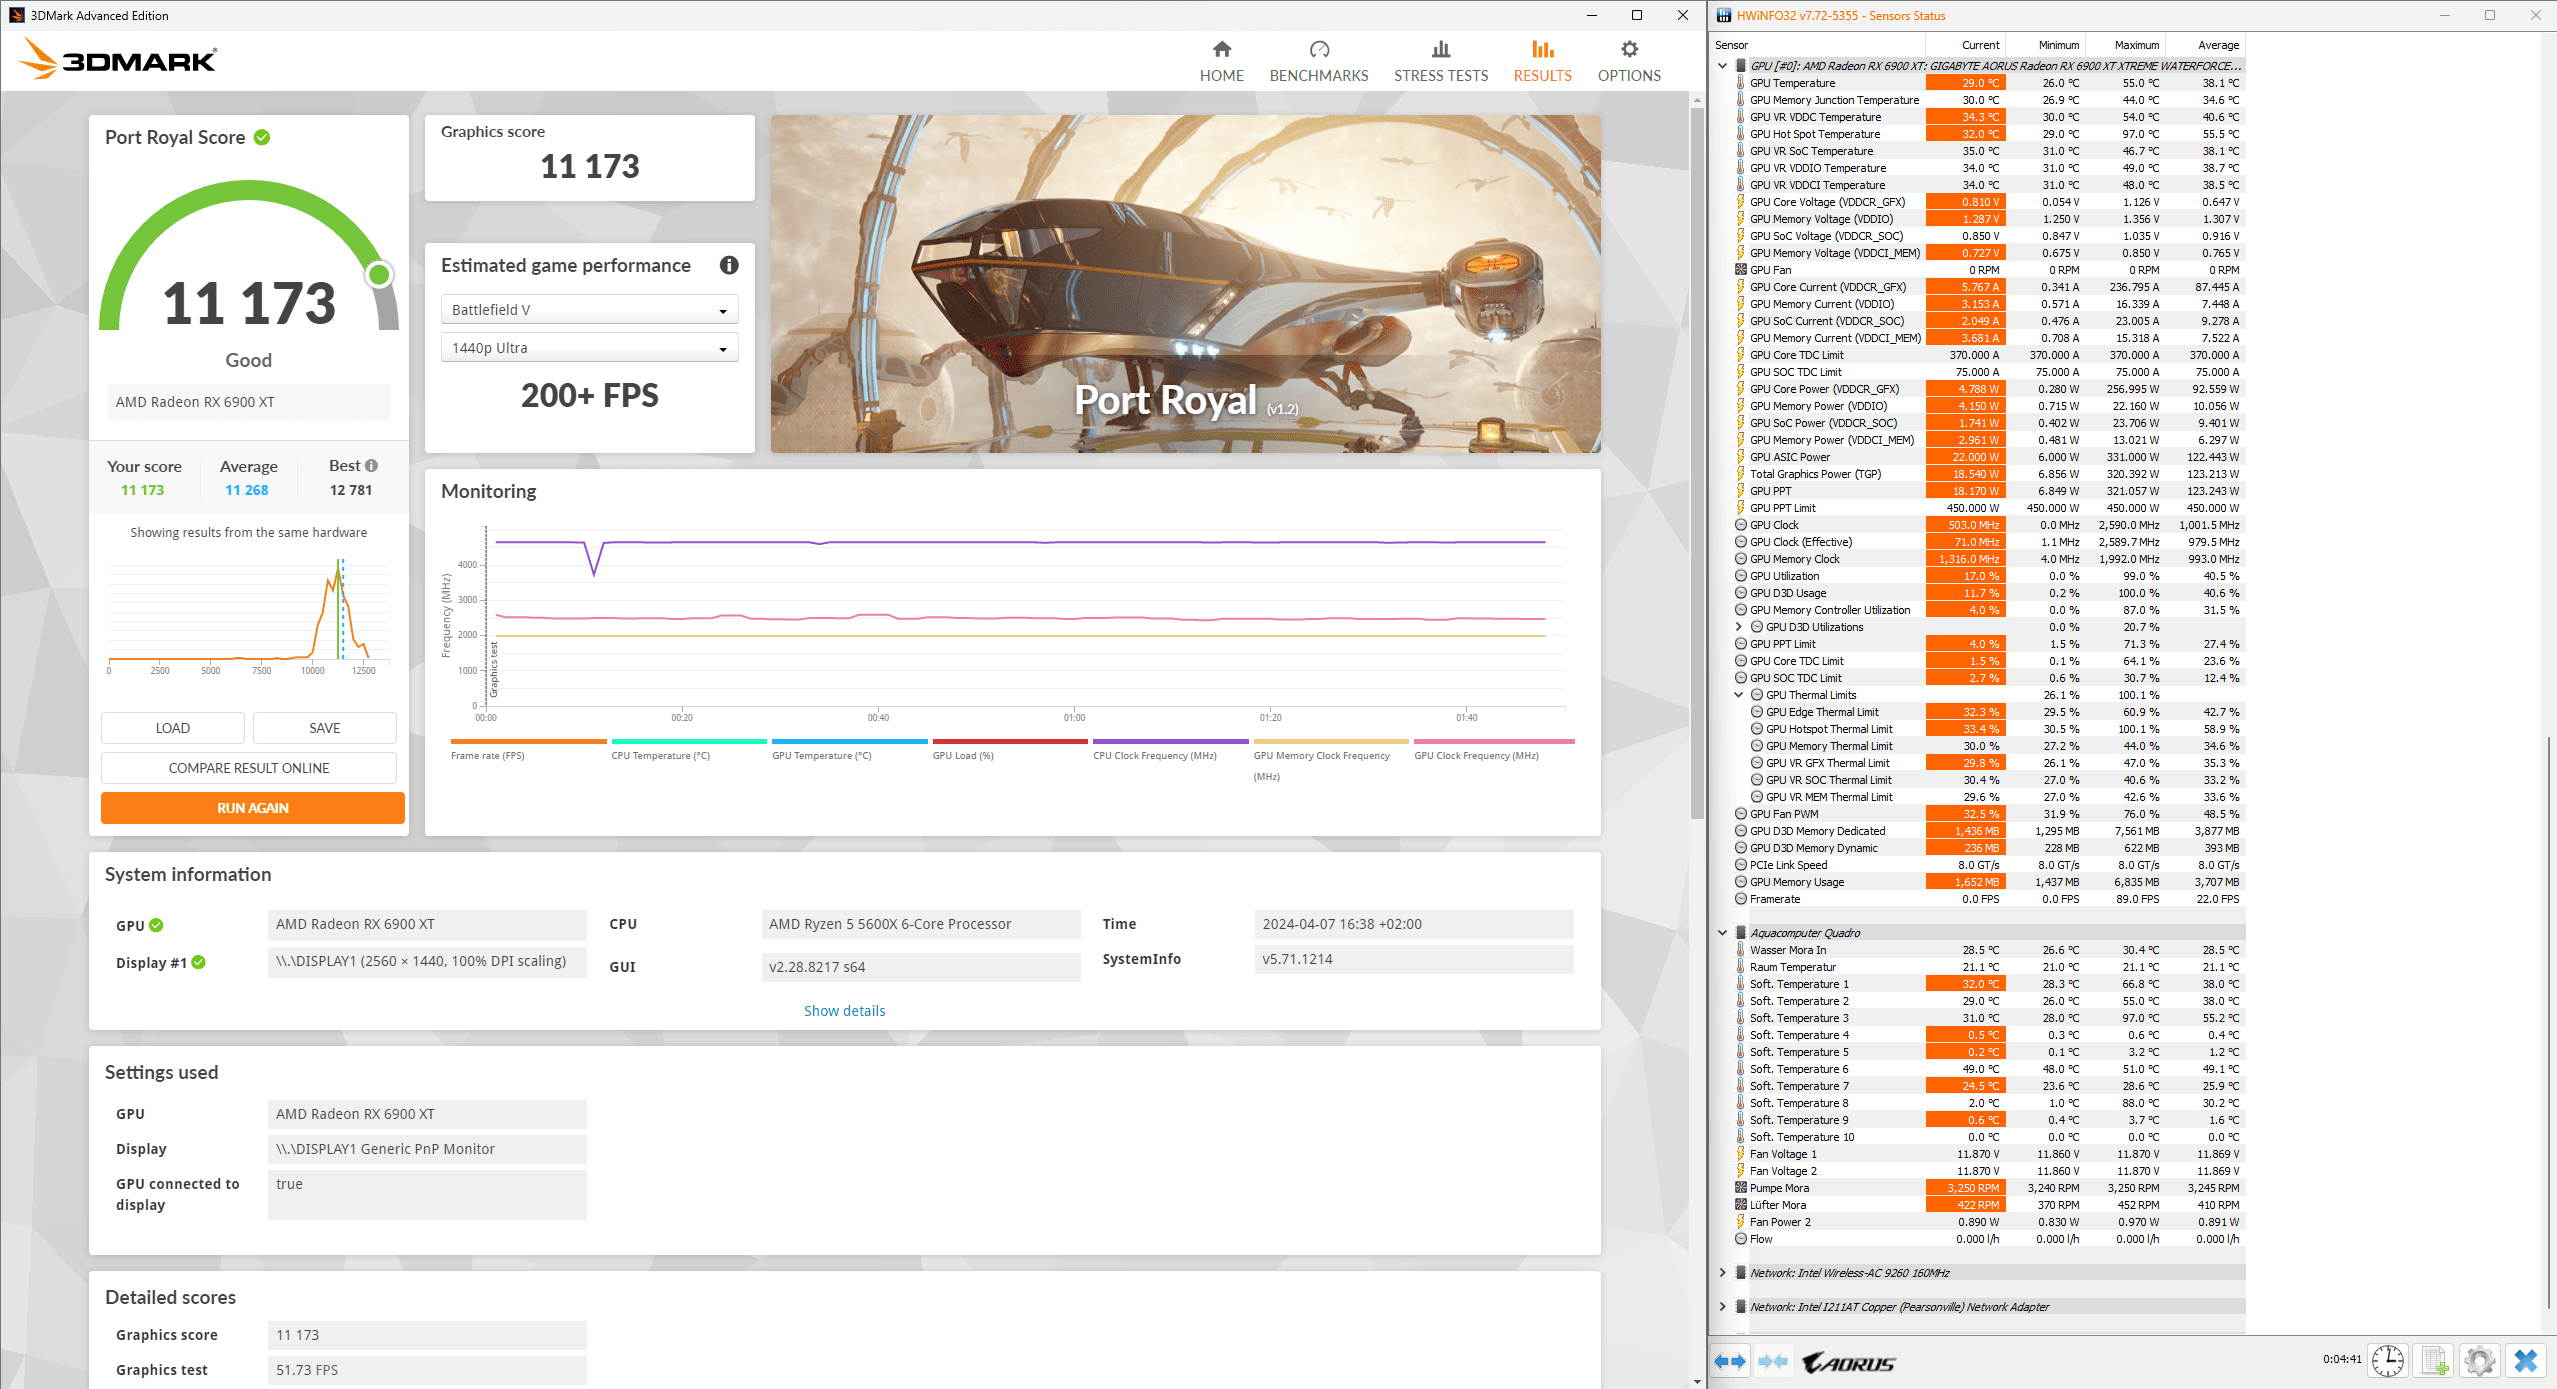Click the Current column header
Viewport: 2557px width, 1389px height.
[x=1965, y=45]
